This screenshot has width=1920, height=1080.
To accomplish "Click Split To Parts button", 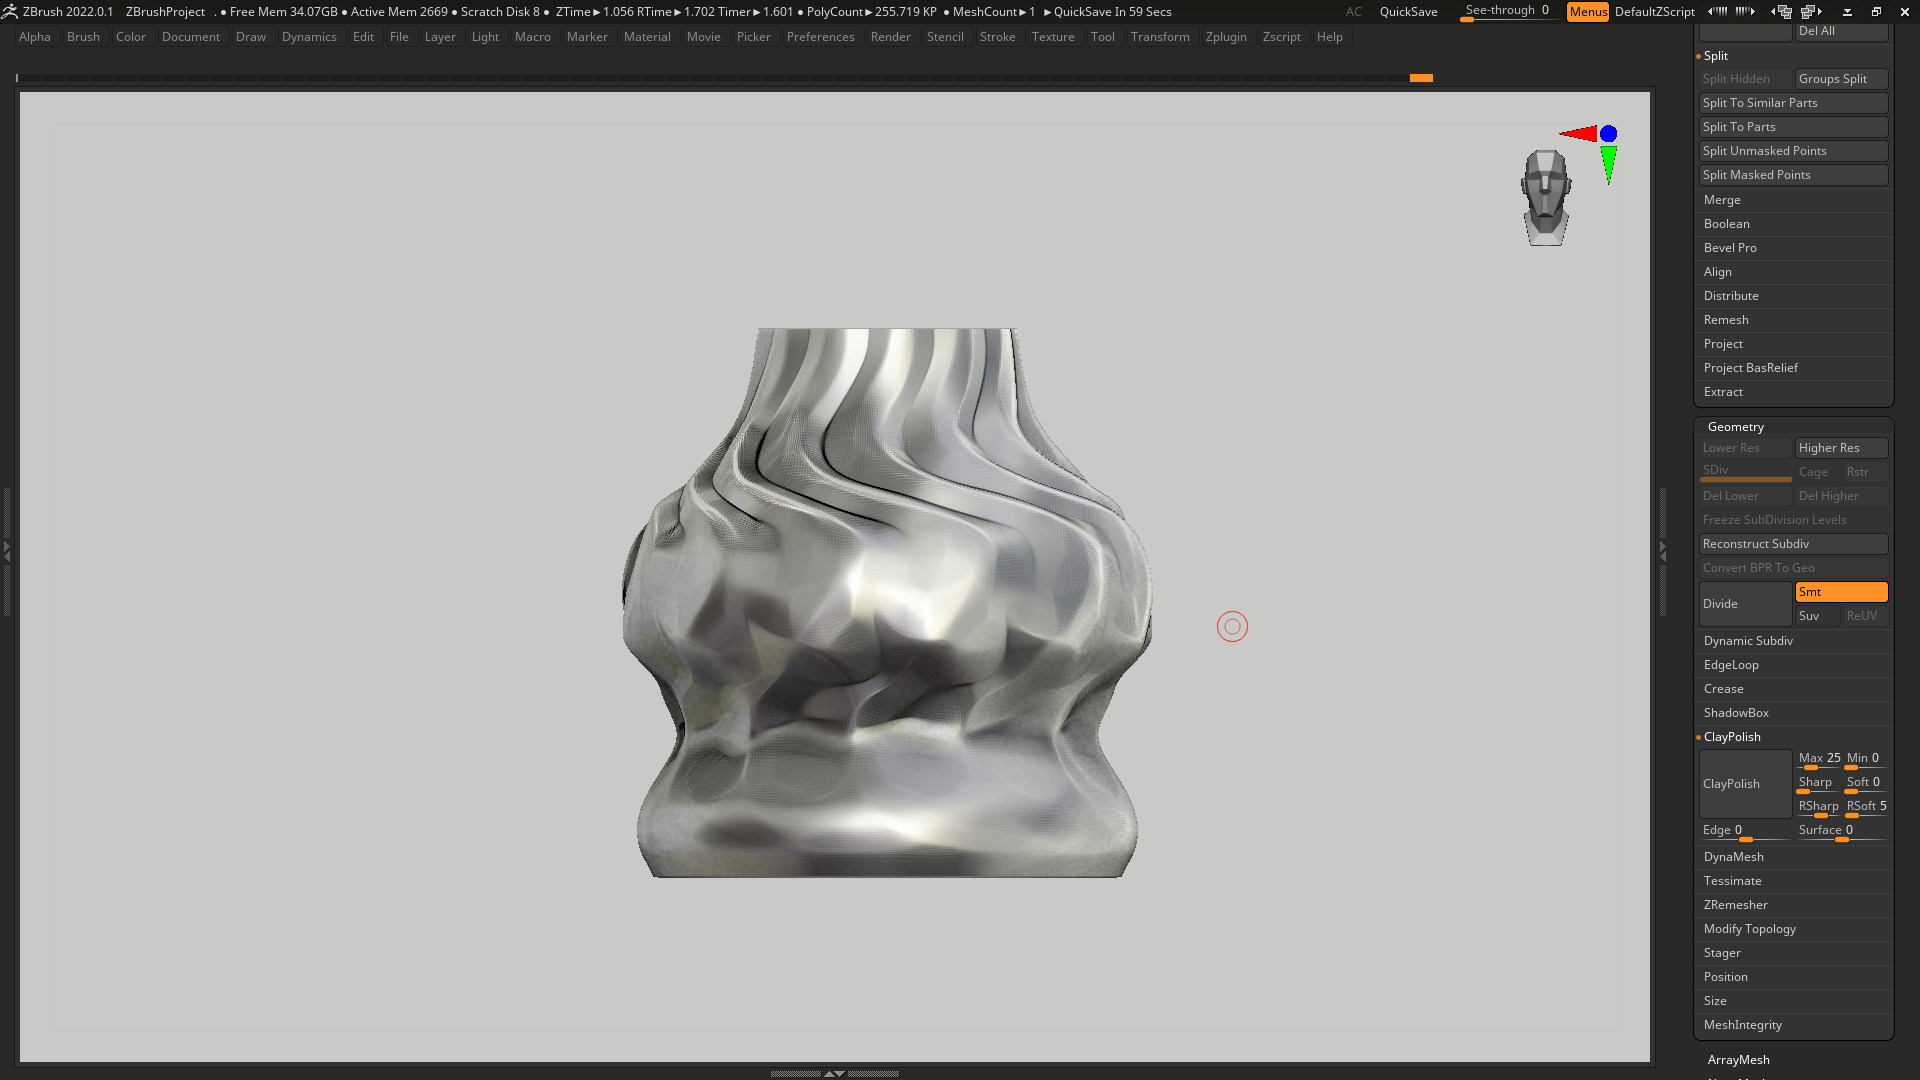I will click(1793, 127).
